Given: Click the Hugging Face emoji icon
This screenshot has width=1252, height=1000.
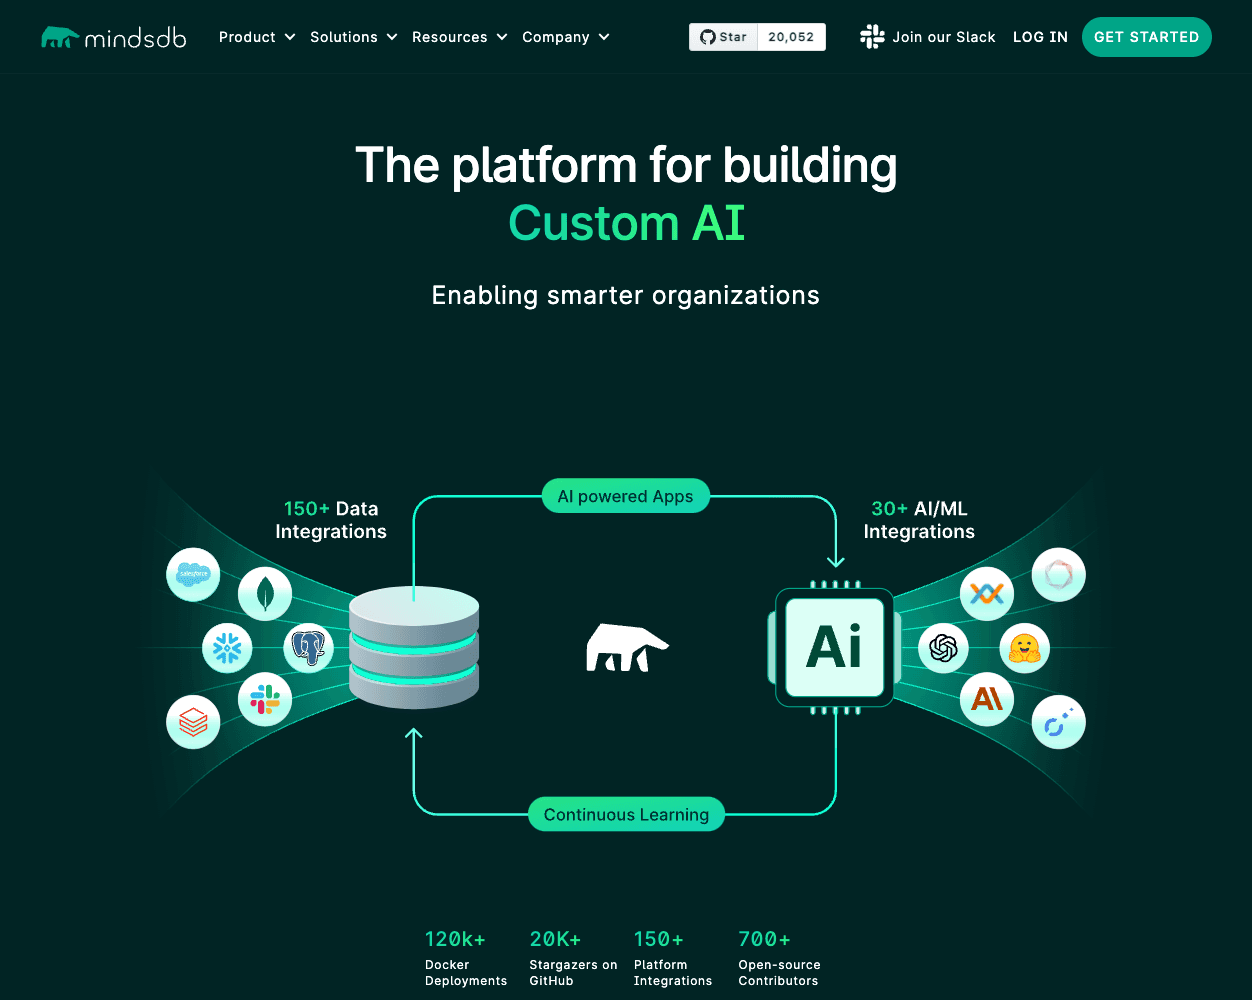Looking at the screenshot, I should [x=1023, y=648].
